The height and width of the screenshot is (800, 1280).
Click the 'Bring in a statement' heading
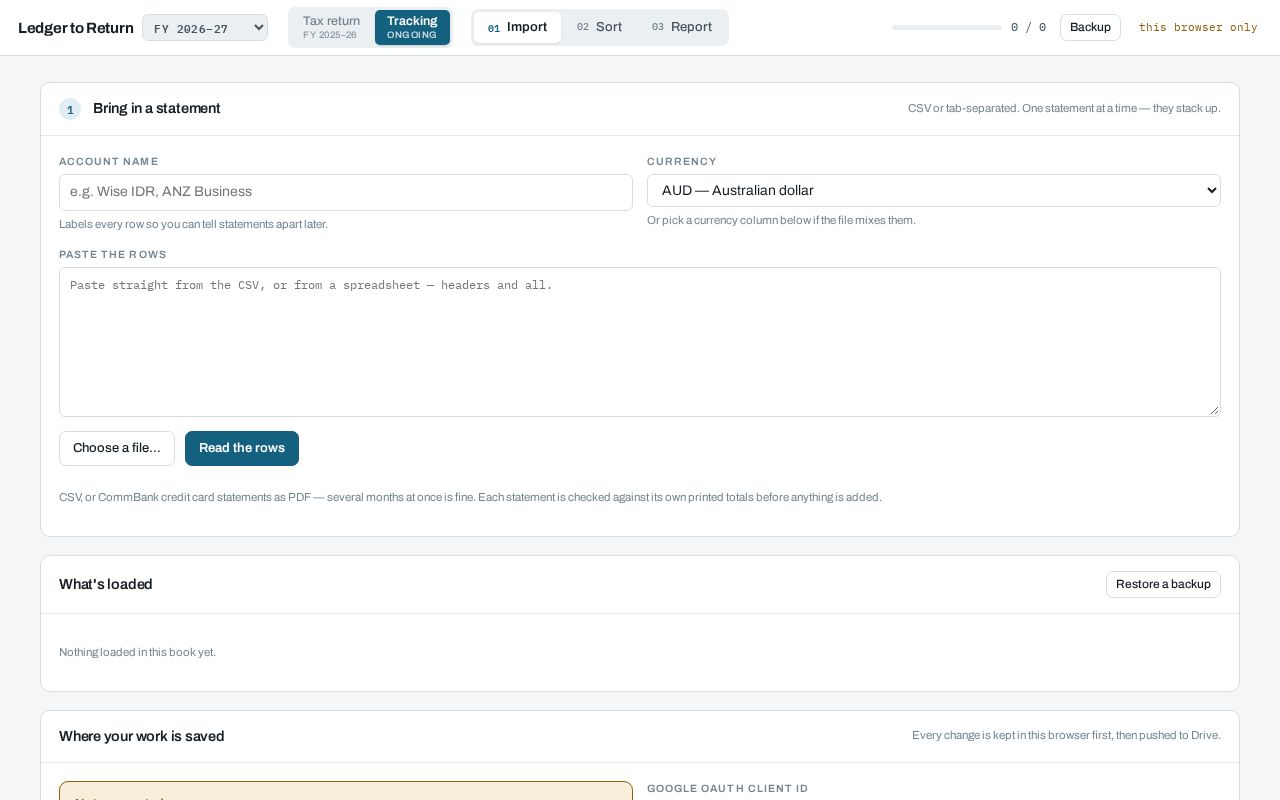157,108
